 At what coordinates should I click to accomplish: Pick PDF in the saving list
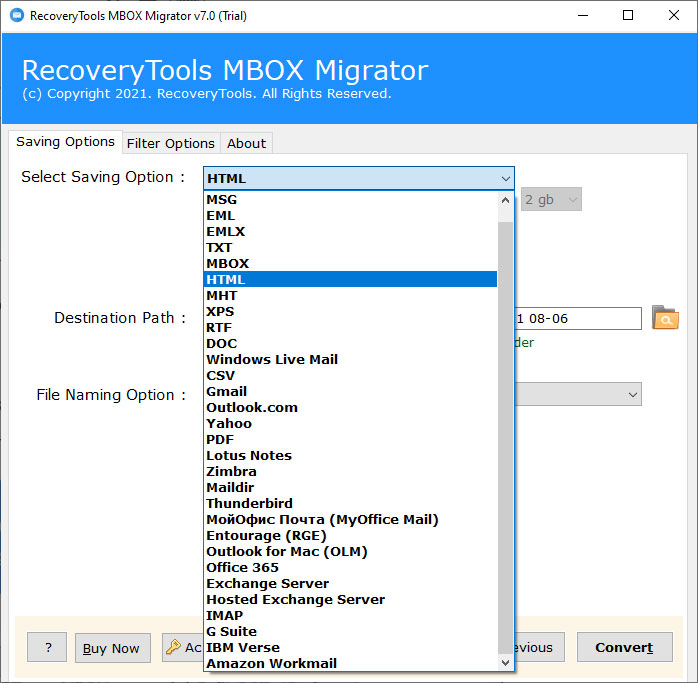coord(350,440)
